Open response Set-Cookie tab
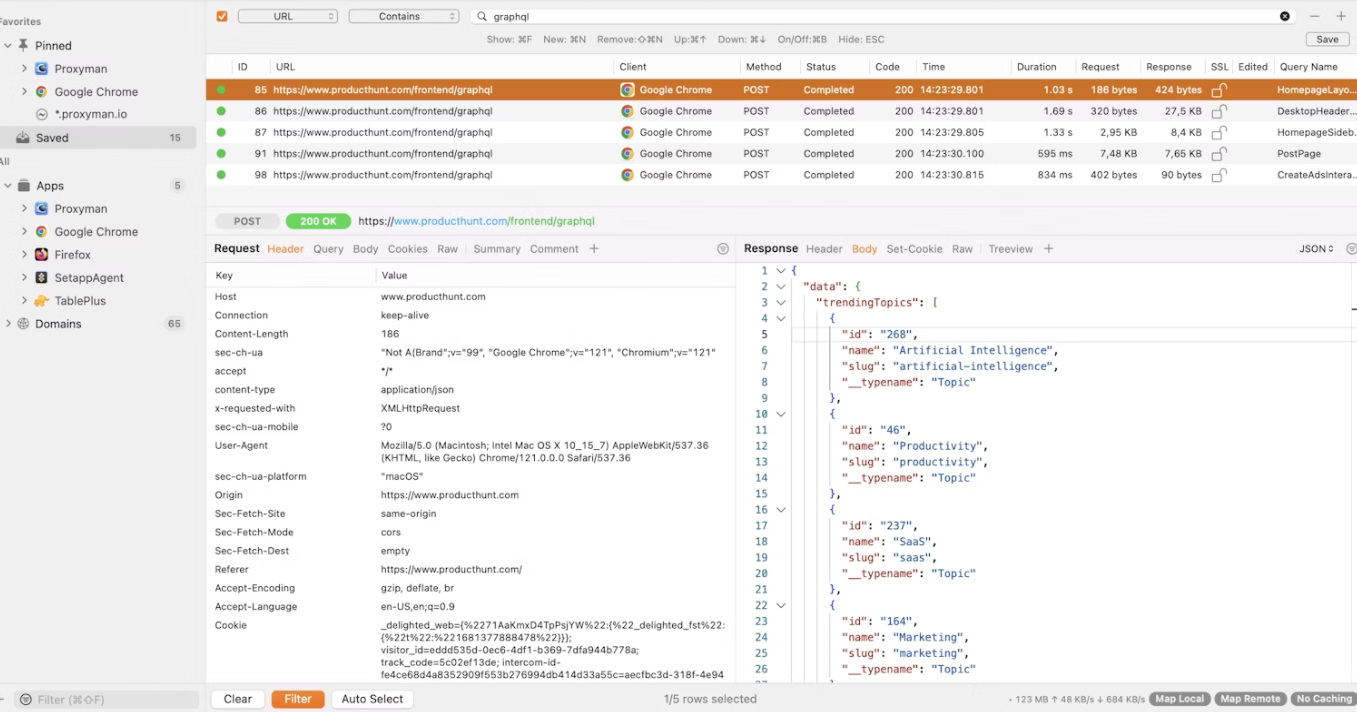The image size is (1357, 712). [x=914, y=249]
